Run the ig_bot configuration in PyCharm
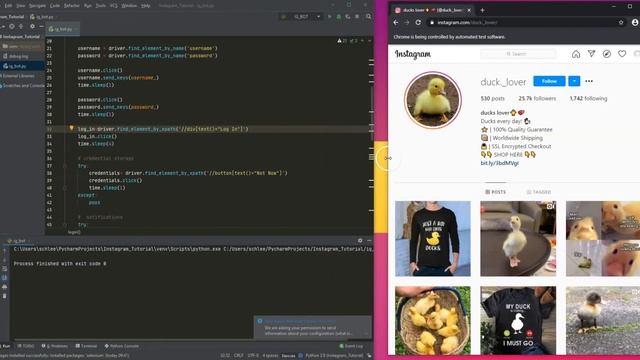The height and width of the screenshot is (360, 640). point(329,17)
